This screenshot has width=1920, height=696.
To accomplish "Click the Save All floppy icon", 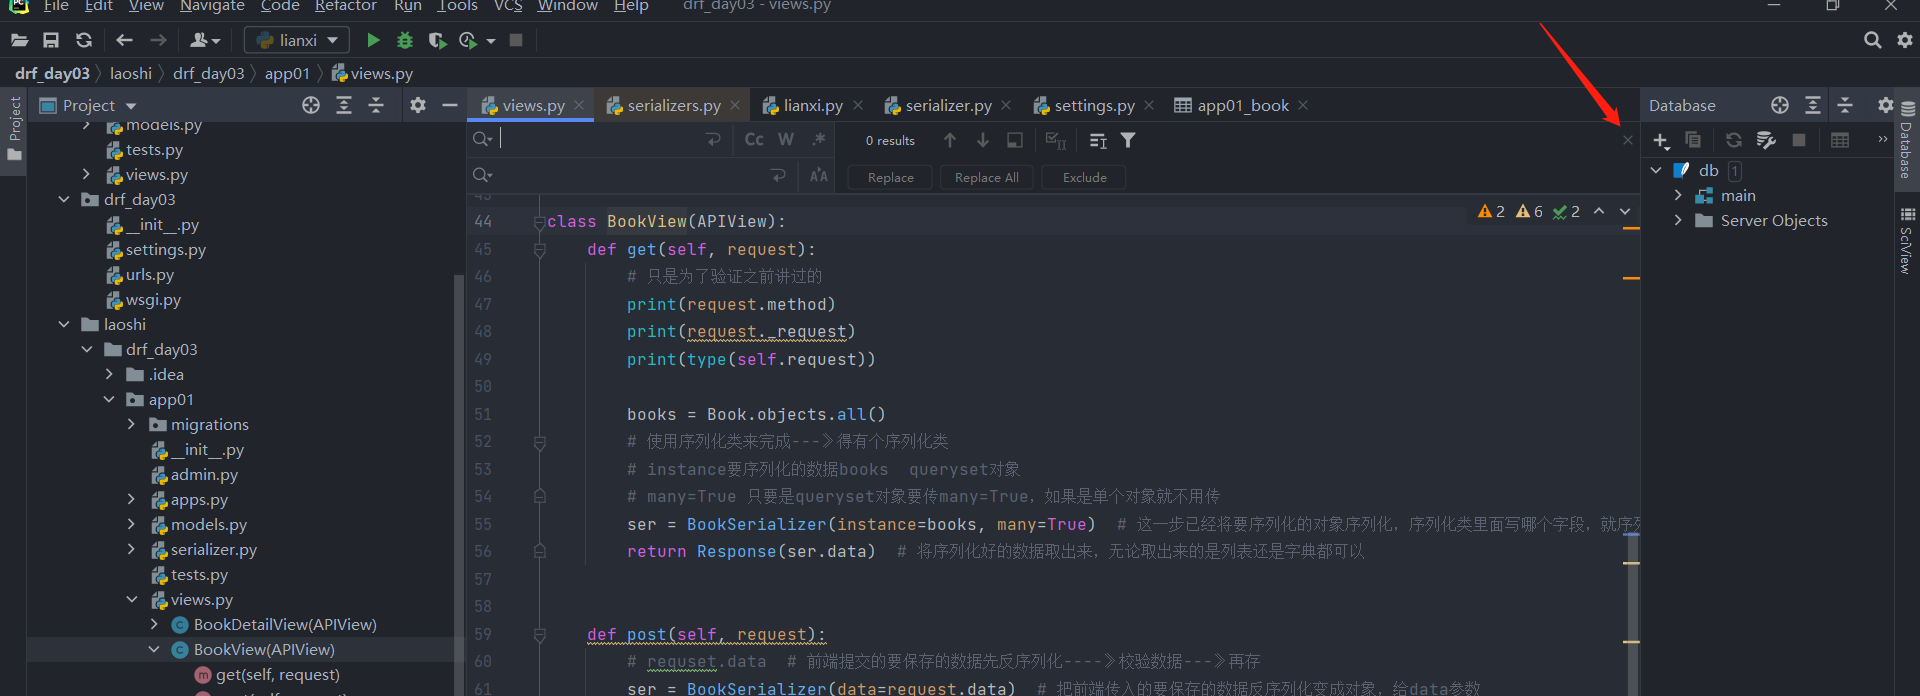I will click(x=51, y=40).
